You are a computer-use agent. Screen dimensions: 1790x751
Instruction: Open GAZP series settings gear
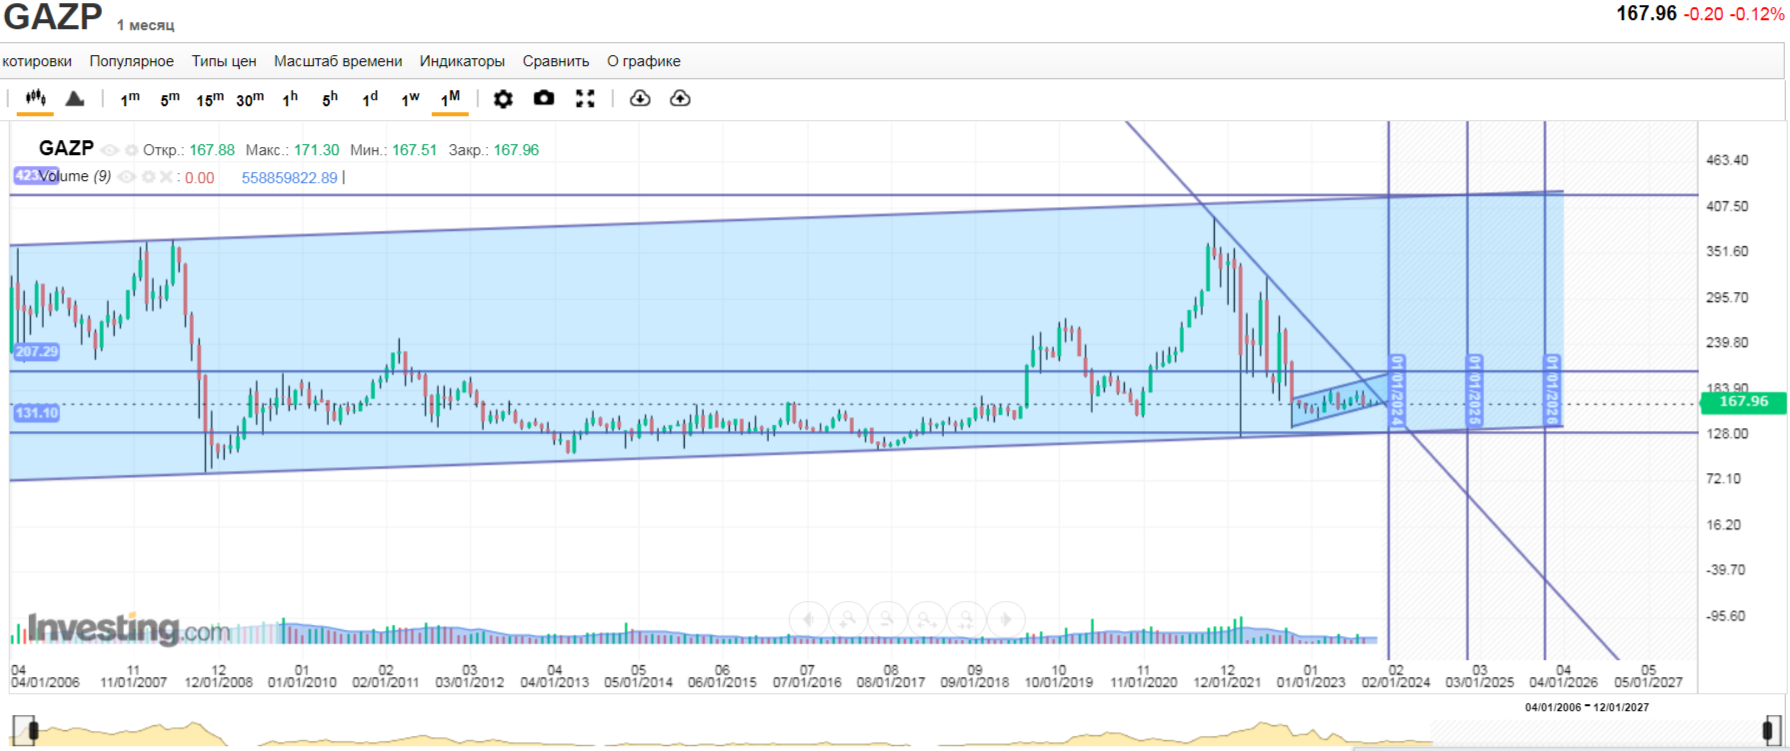point(131,150)
